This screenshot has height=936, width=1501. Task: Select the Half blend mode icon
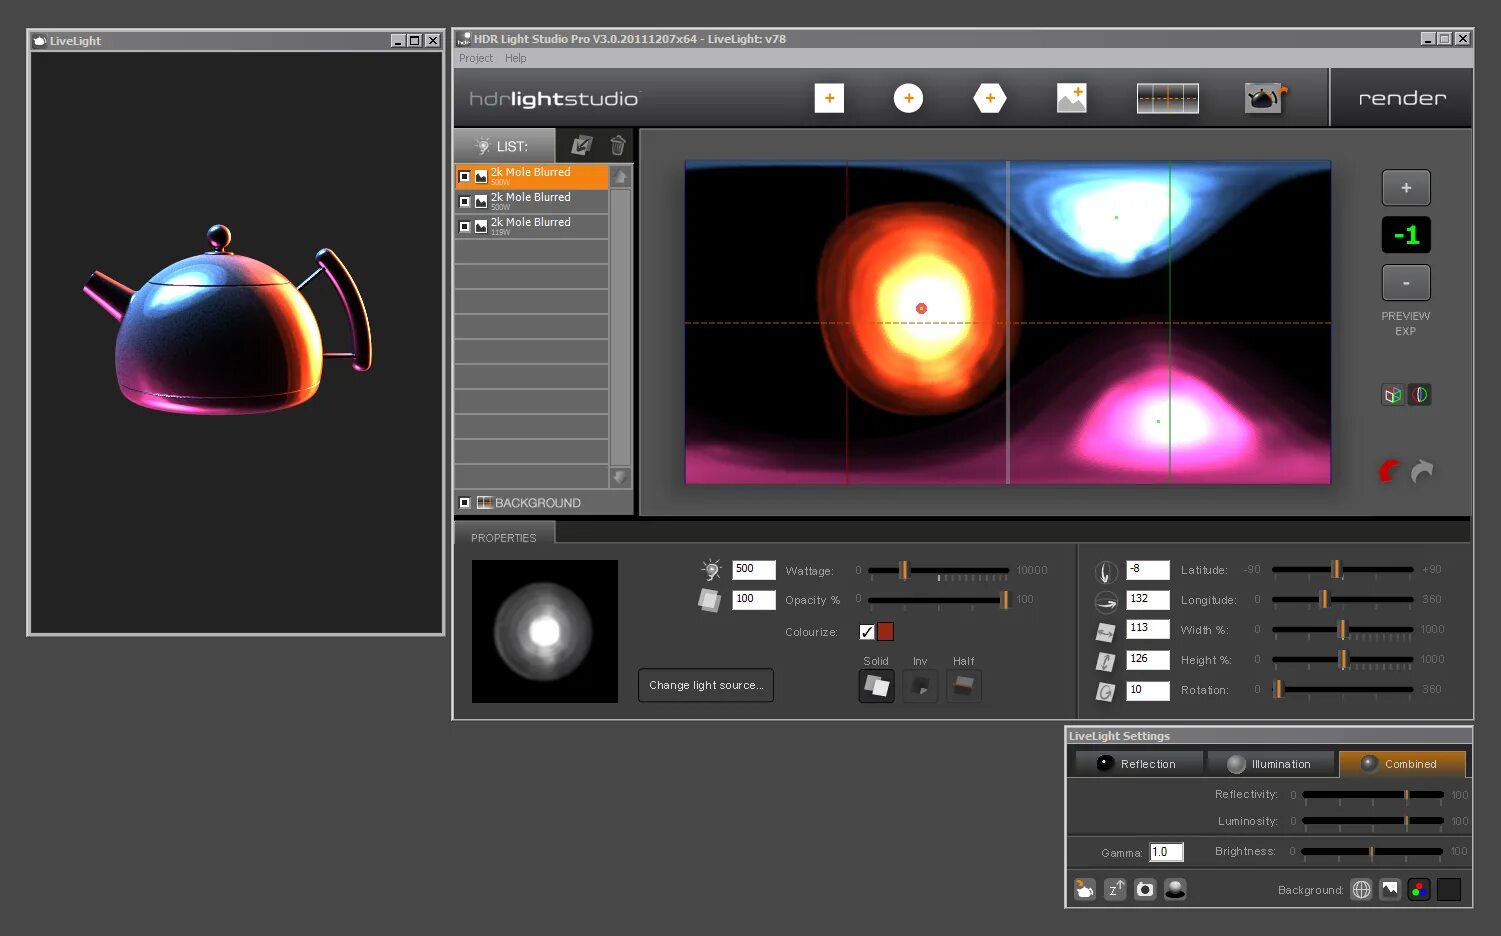coord(964,686)
